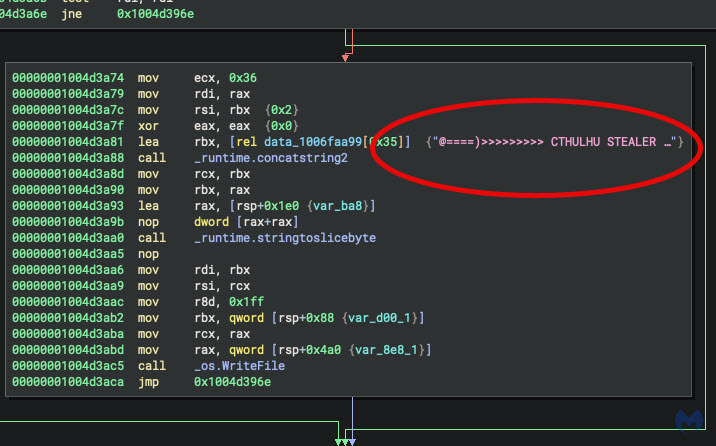Select the {0x2} annotation after rsi, rbx

coord(281,110)
